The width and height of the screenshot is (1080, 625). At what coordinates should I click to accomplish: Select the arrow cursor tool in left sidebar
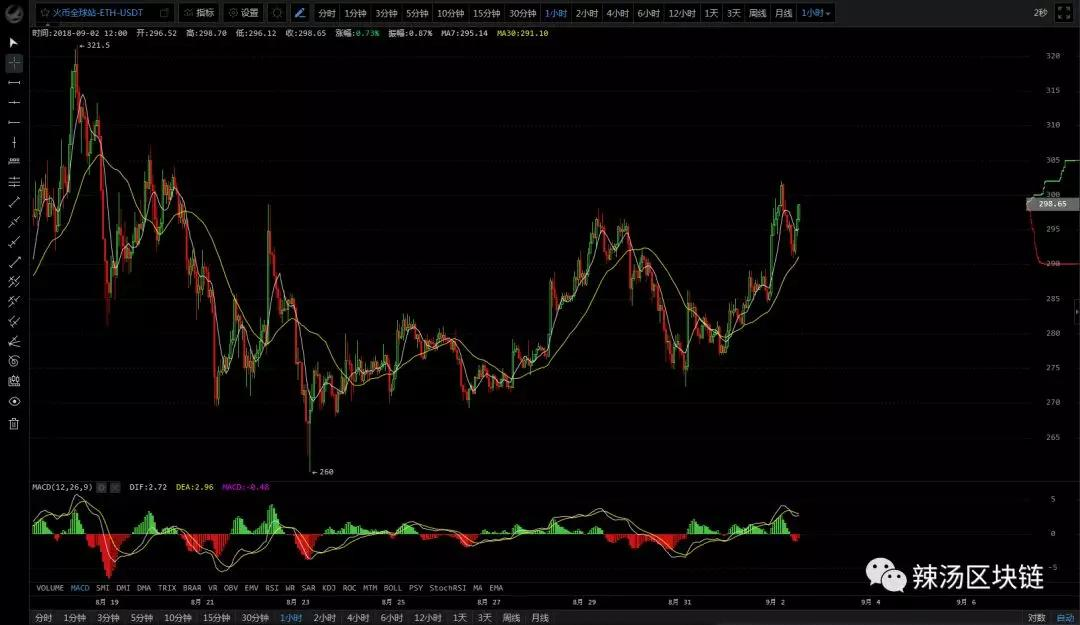pyautogui.click(x=14, y=42)
